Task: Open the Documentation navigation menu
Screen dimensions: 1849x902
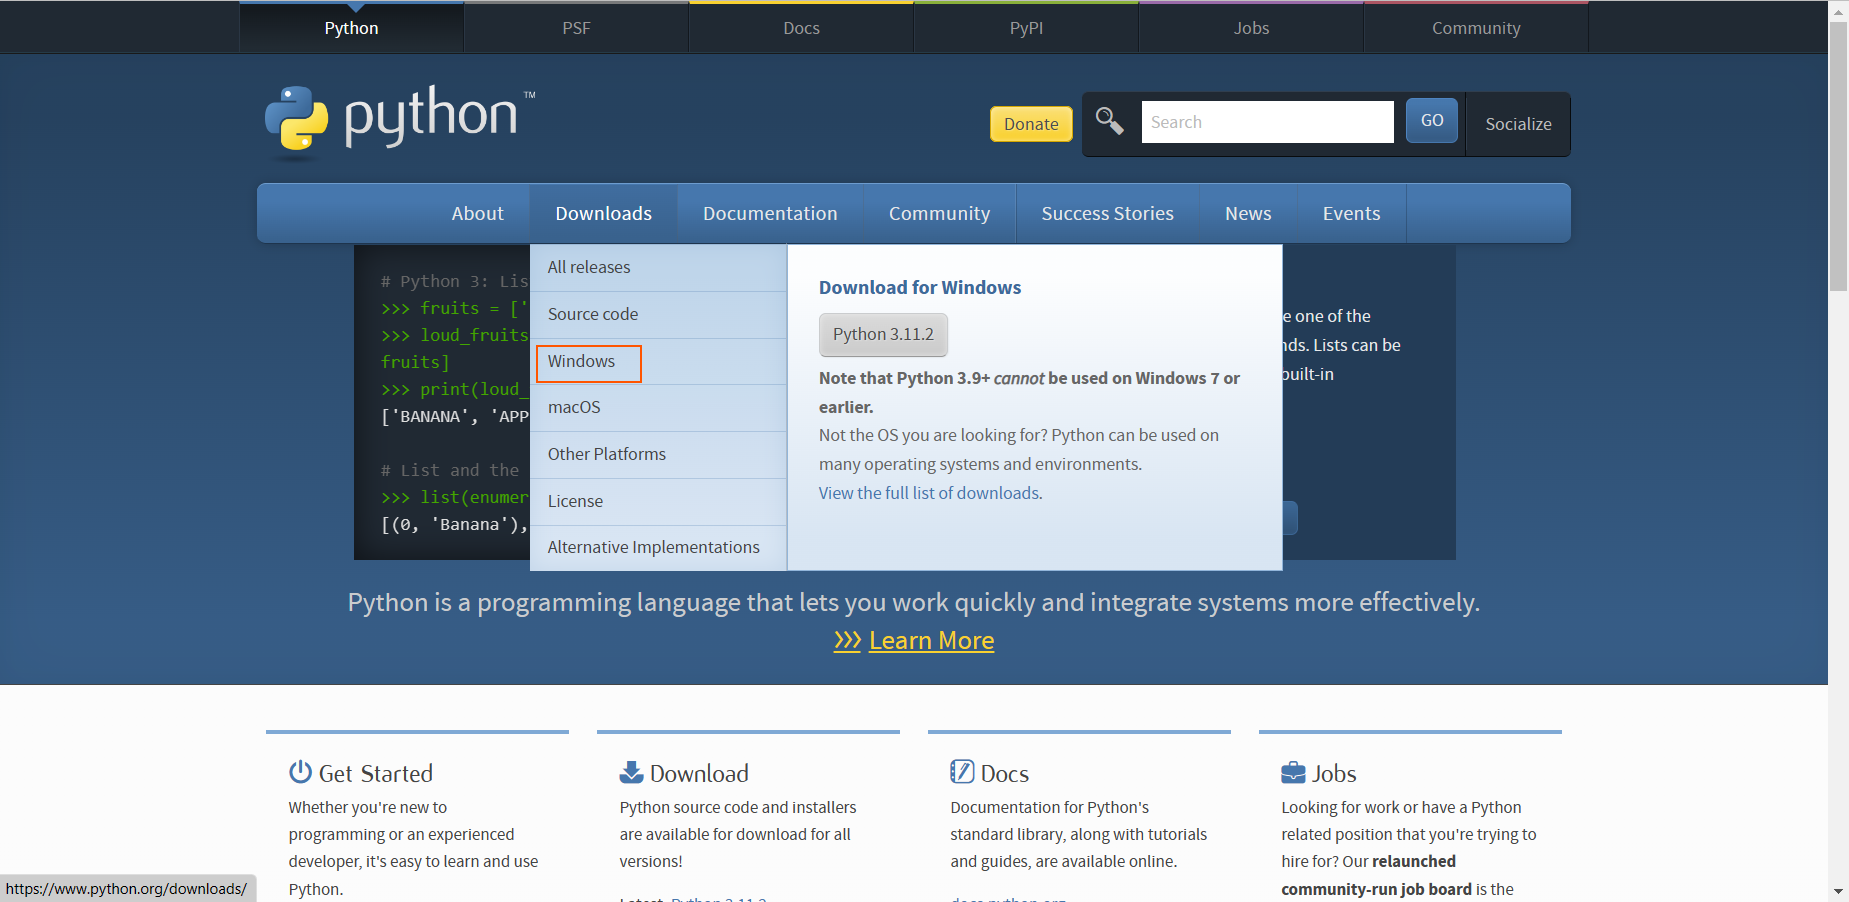Action: click(770, 213)
